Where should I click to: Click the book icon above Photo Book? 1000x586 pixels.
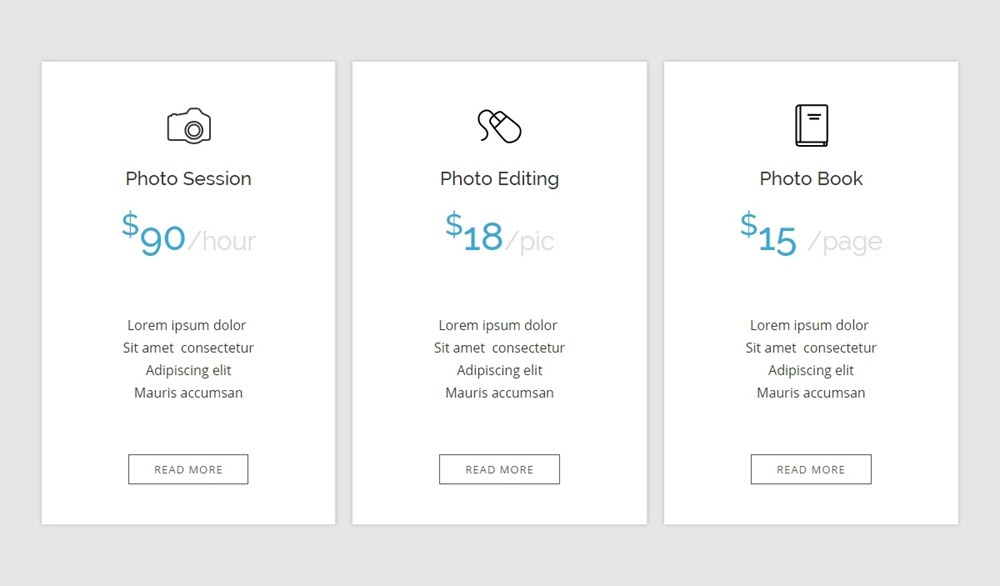click(811, 126)
